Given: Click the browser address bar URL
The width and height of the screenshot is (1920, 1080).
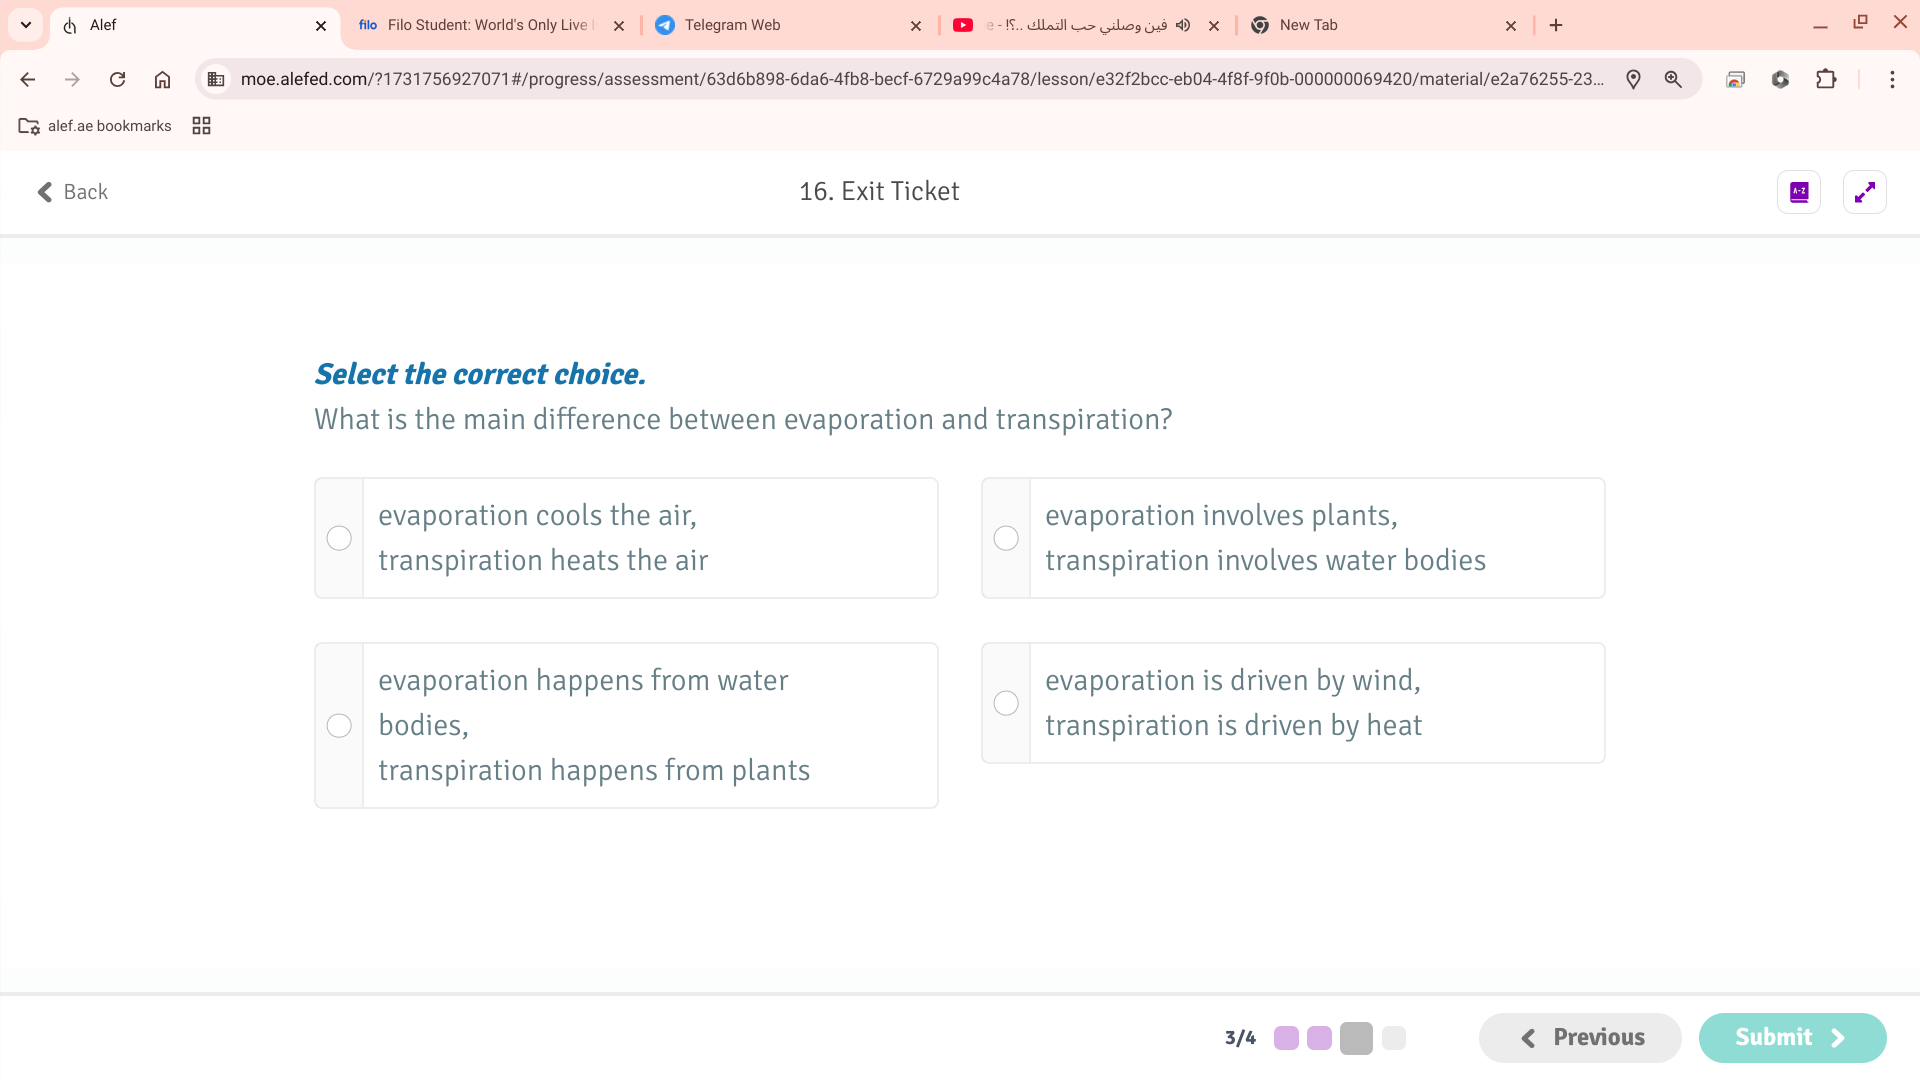Looking at the screenshot, I should coord(920,79).
